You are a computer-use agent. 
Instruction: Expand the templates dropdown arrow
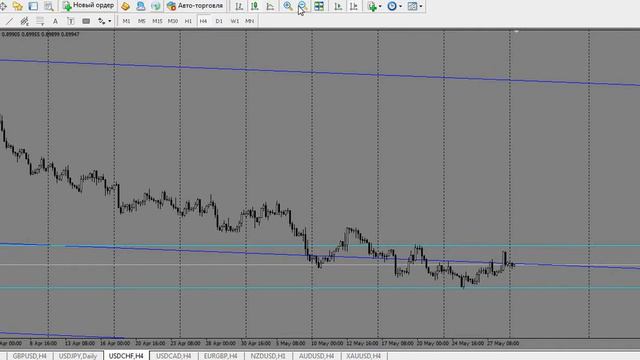[421, 6]
